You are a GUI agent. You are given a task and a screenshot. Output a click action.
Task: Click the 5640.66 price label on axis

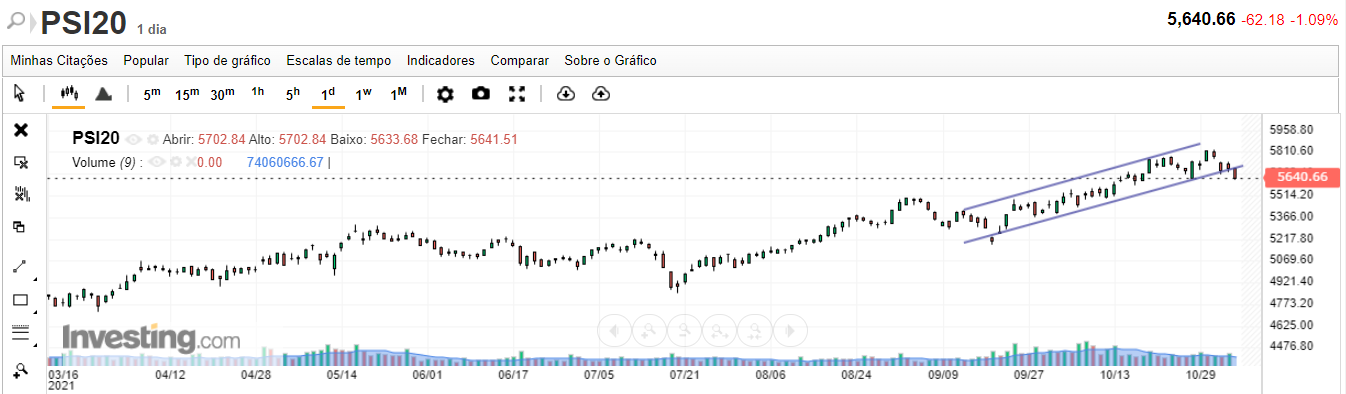pos(1301,177)
